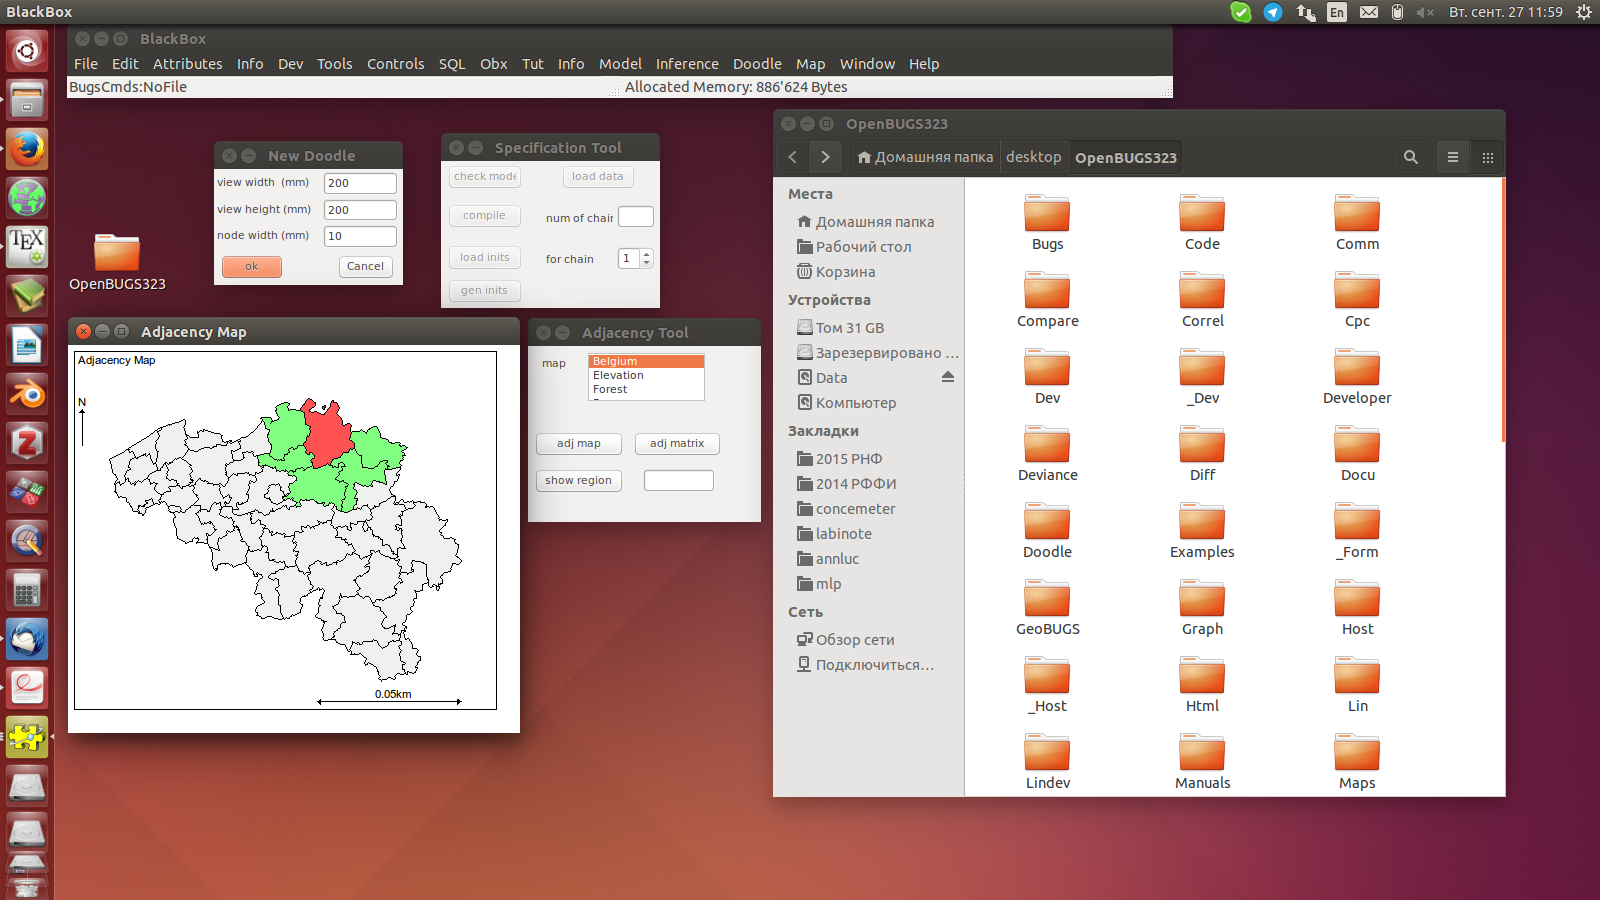The width and height of the screenshot is (1600, 900).
Task: Switch to grid view icon
Action: [1487, 157]
